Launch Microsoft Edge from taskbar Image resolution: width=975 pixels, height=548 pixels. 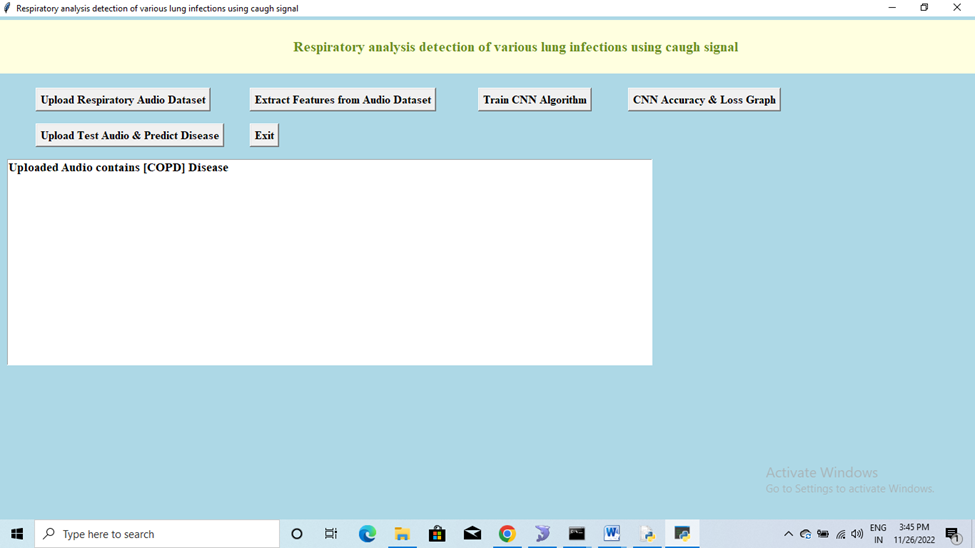367,534
